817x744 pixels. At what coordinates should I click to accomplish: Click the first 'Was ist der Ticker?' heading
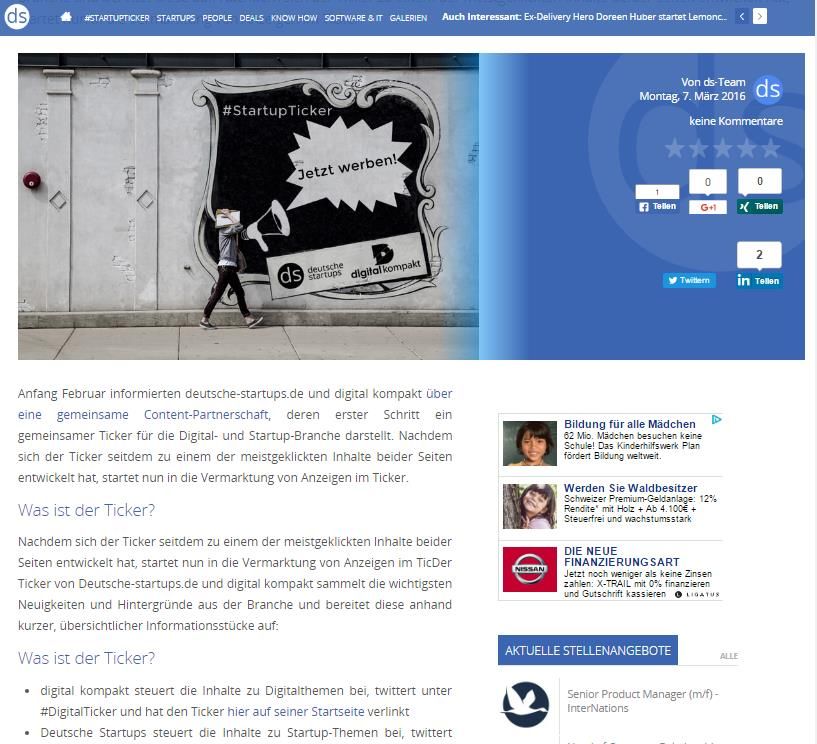pyautogui.click(x=86, y=510)
